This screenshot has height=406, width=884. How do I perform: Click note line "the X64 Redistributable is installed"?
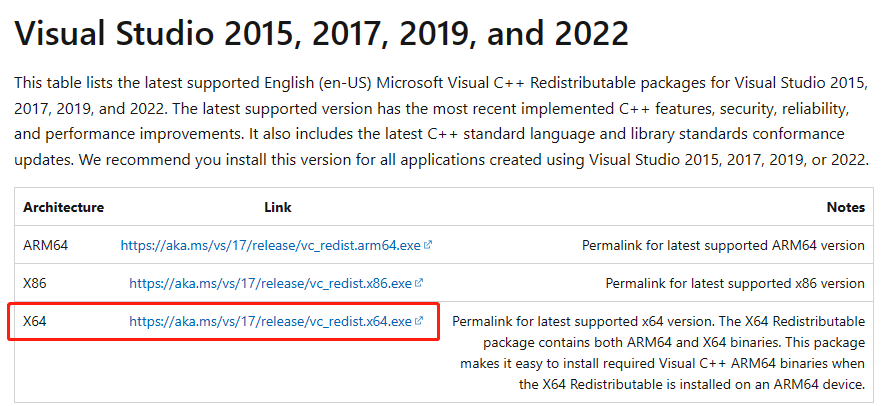point(692,385)
